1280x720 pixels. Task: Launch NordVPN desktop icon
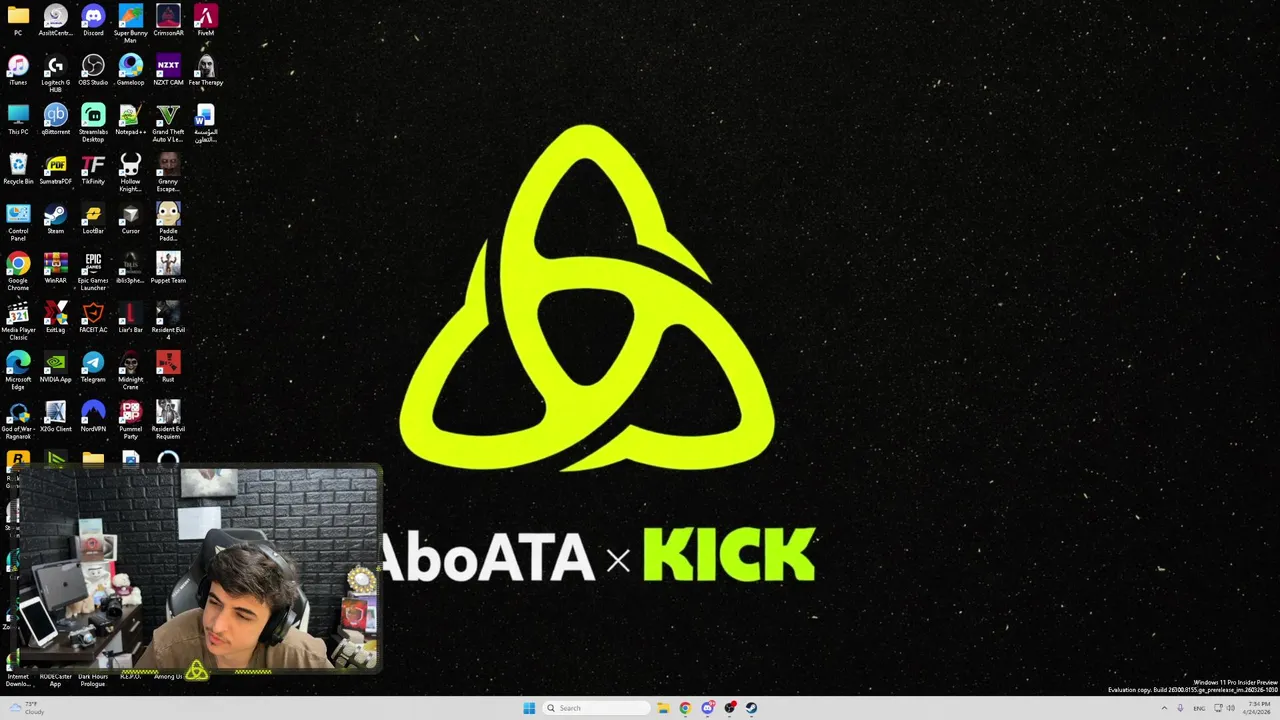pyautogui.click(x=93, y=417)
